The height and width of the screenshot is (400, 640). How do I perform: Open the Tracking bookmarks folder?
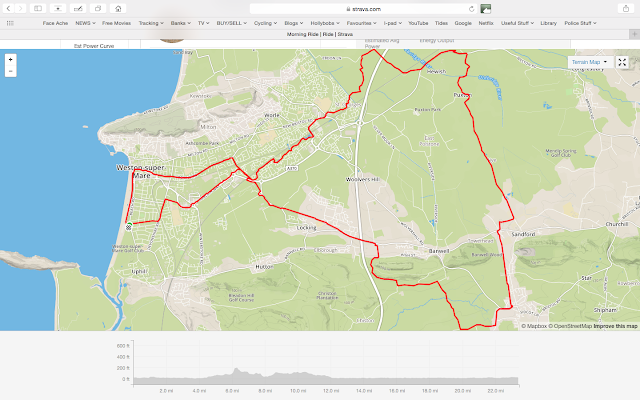[151, 23]
